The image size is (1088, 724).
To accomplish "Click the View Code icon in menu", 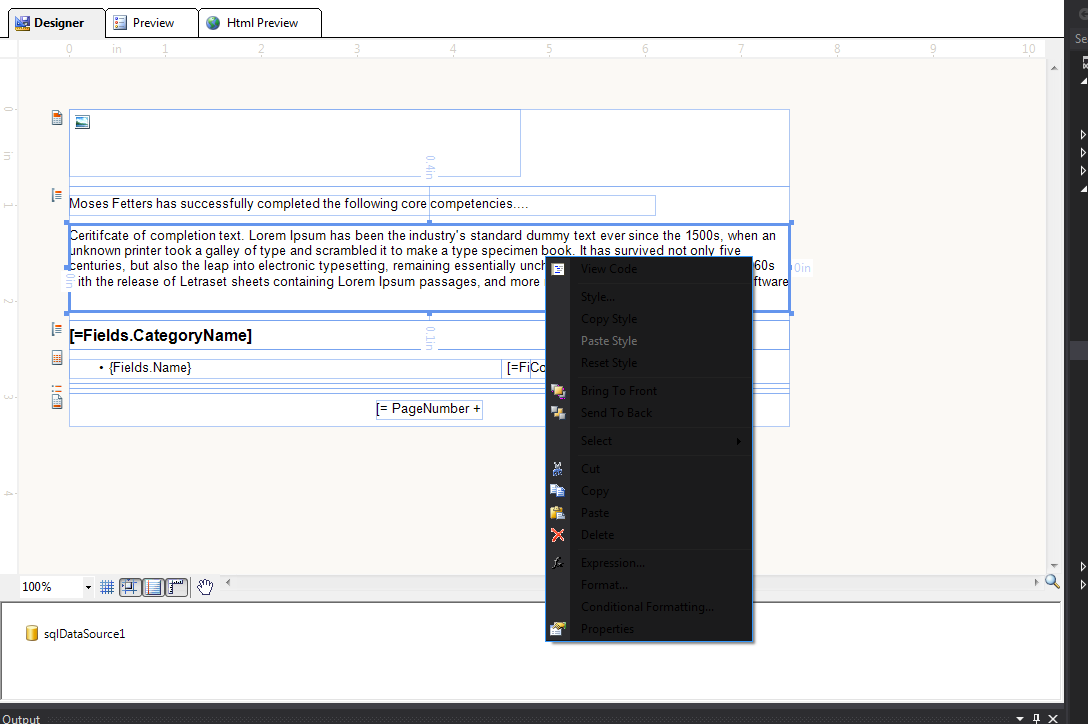I will 558,269.
